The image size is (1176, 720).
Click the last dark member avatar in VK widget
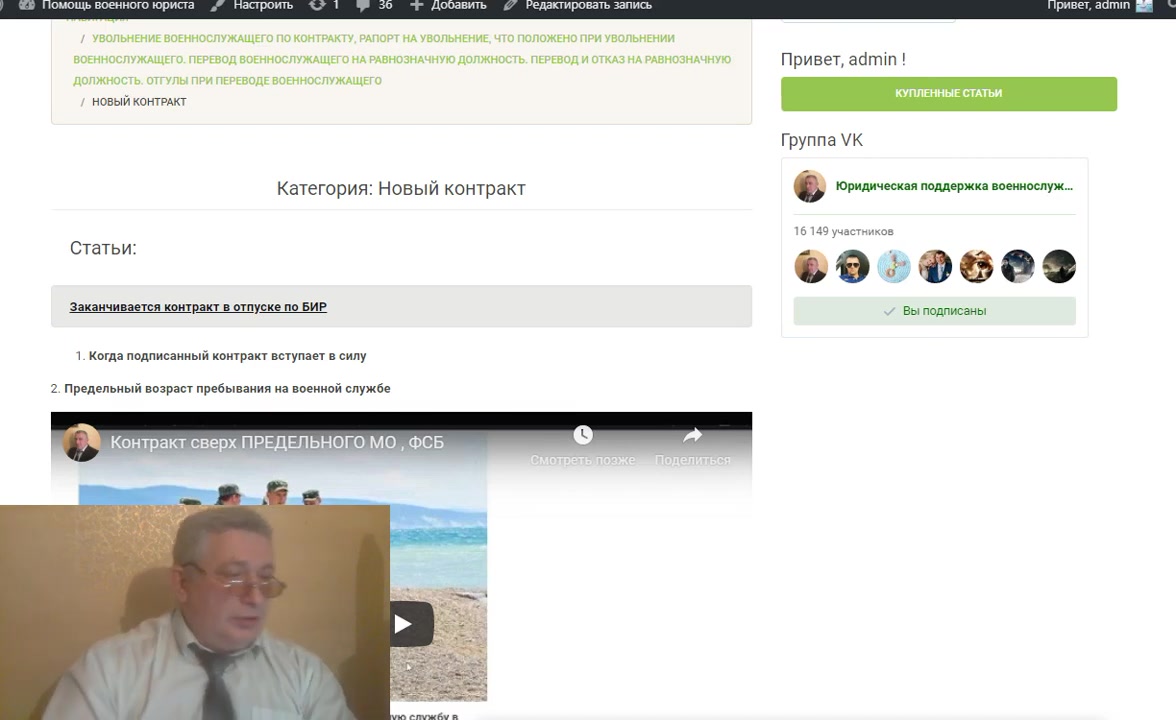pyautogui.click(x=1059, y=267)
